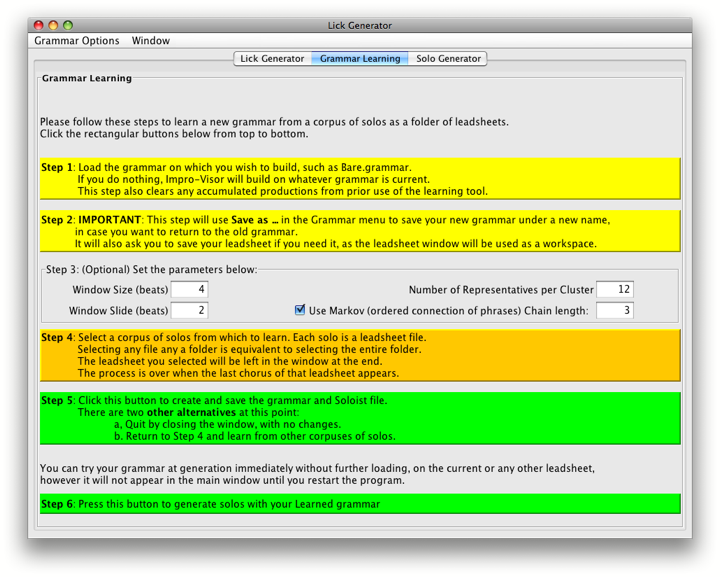Open the Solo Generator tab
This screenshot has width=720, height=577.
pos(448,59)
